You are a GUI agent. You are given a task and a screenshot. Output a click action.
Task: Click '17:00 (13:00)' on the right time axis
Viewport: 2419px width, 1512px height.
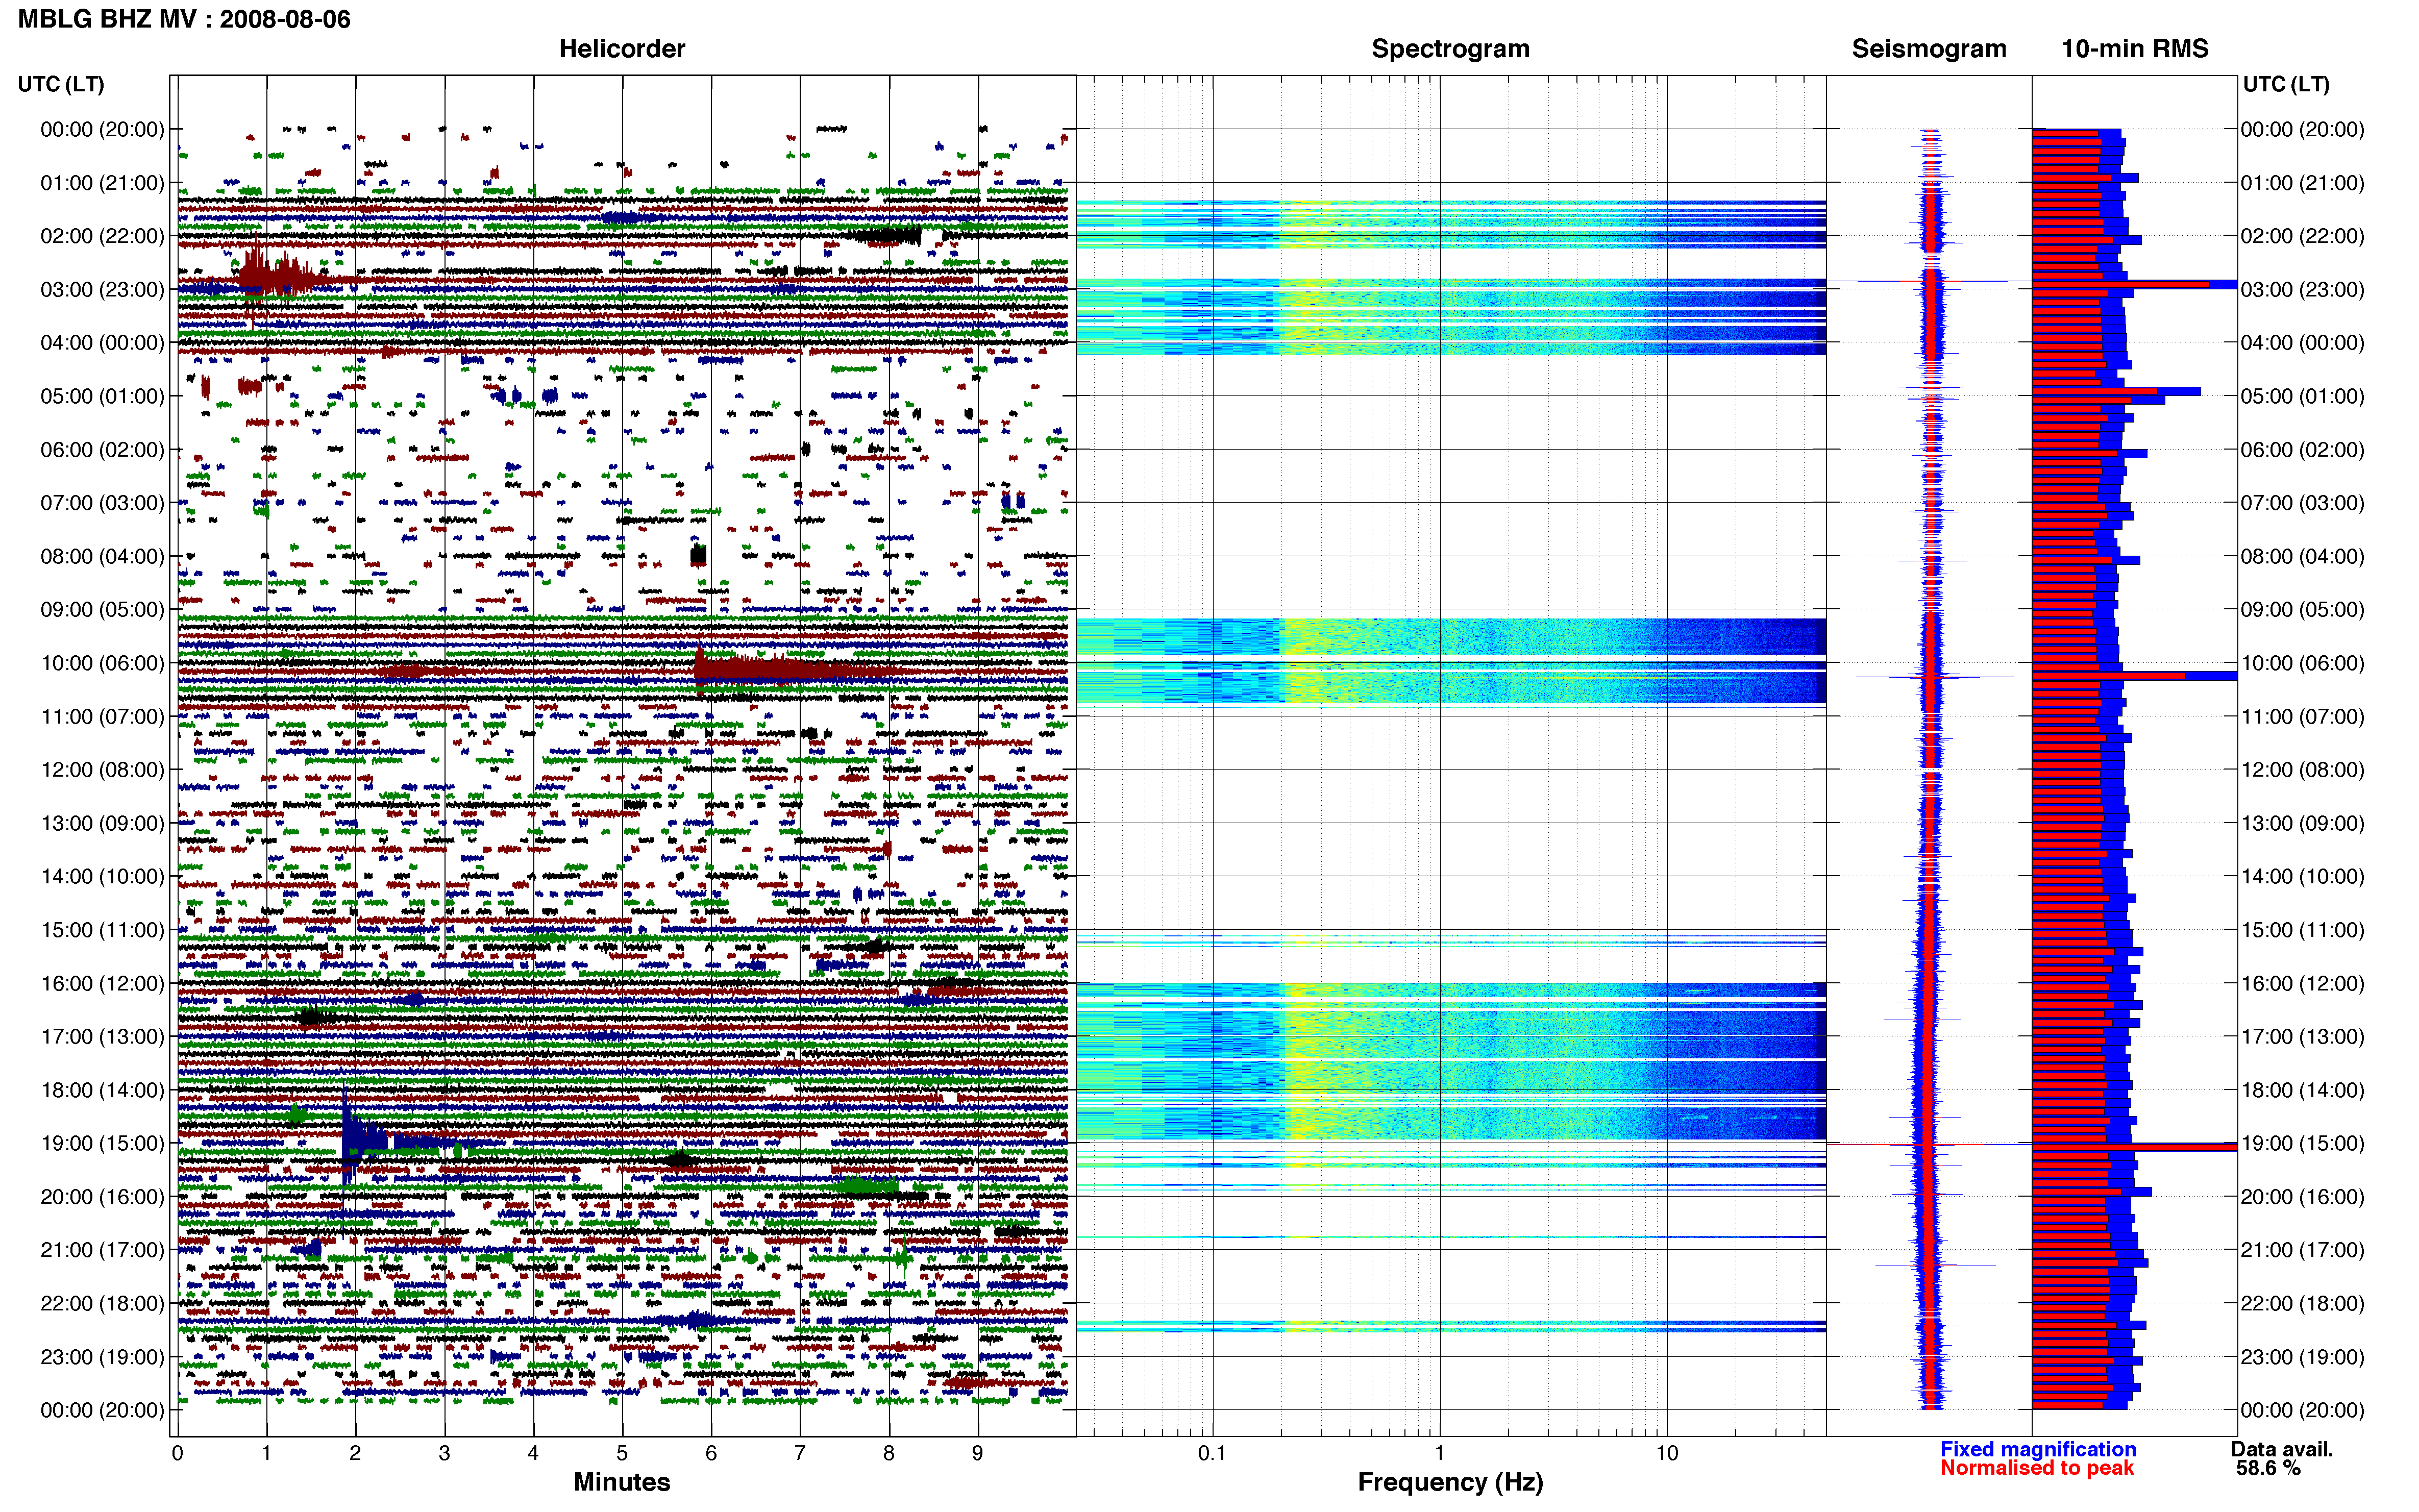pos(2302,1036)
